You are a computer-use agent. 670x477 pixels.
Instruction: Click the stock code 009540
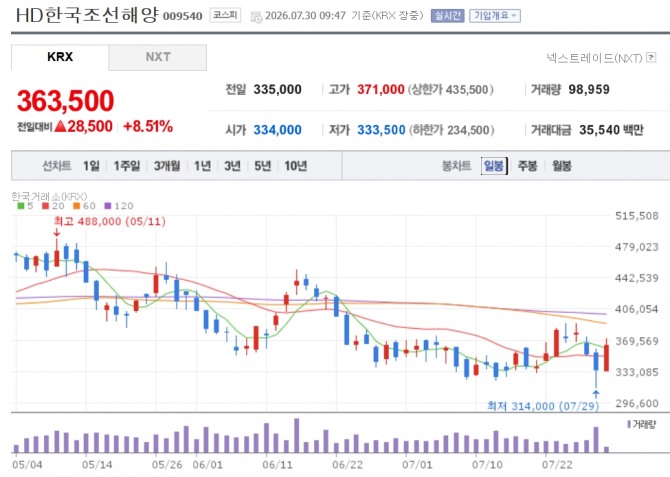click(182, 16)
